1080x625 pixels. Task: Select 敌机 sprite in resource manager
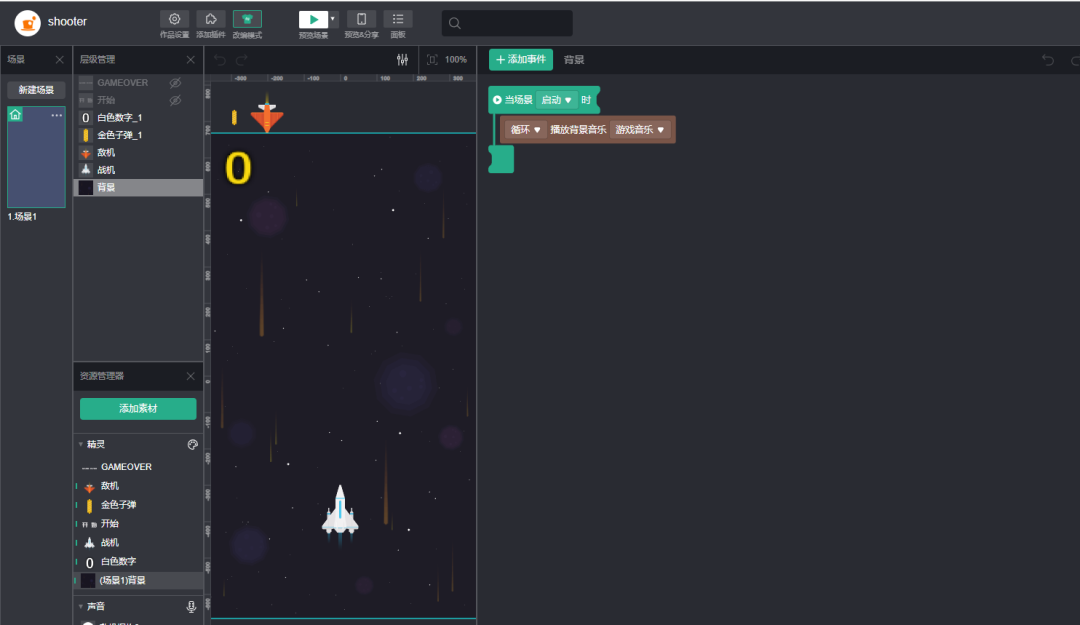[138, 486]
